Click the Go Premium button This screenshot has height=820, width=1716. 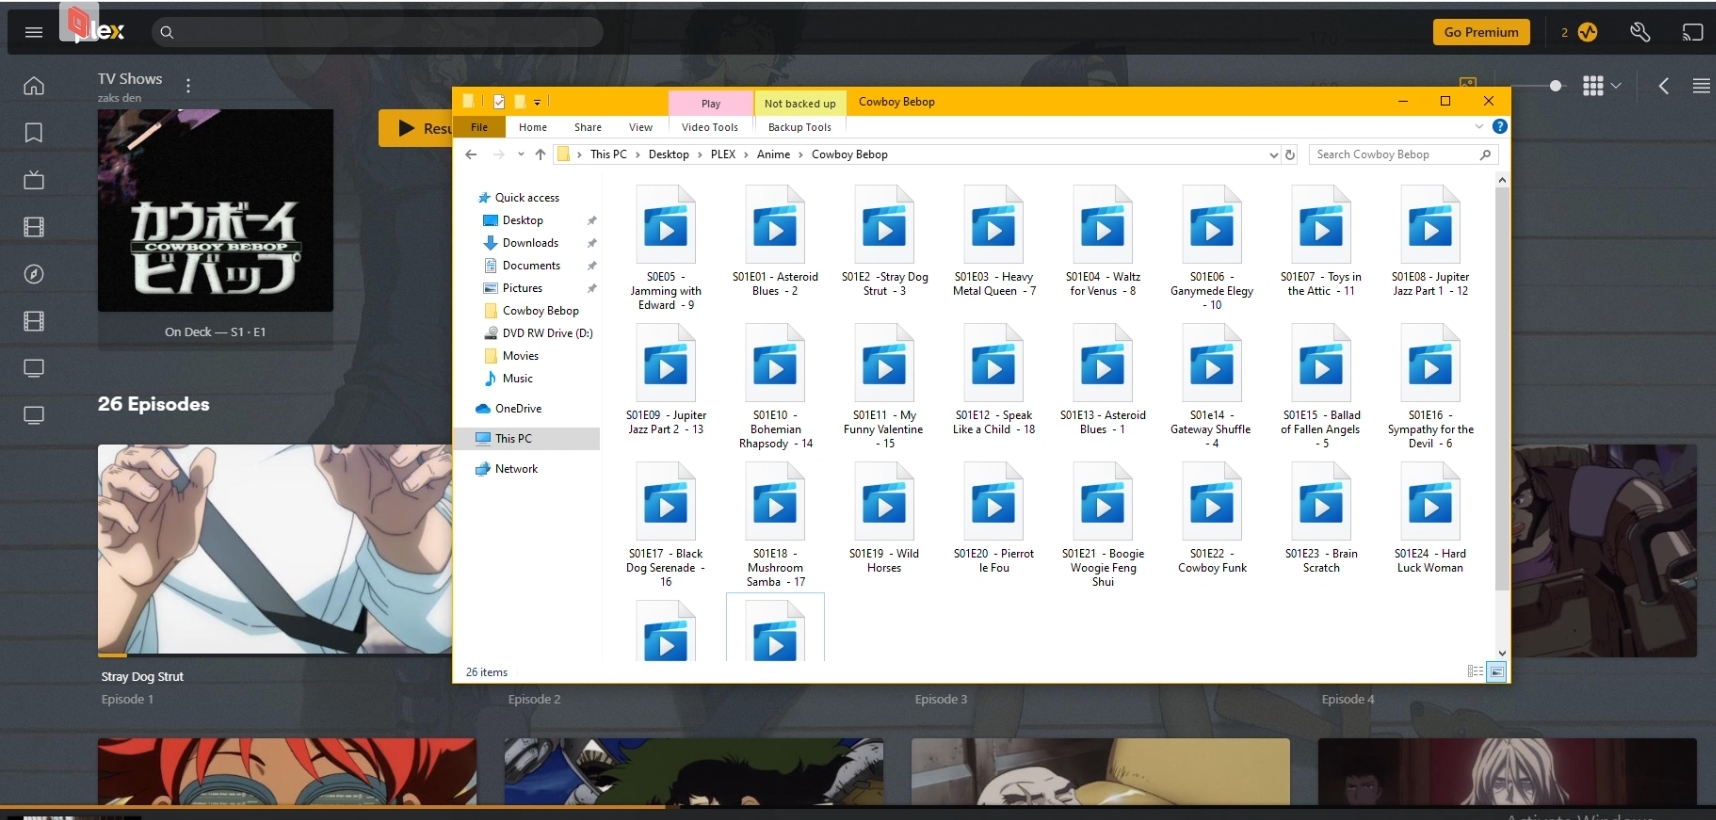(1480, 32)
